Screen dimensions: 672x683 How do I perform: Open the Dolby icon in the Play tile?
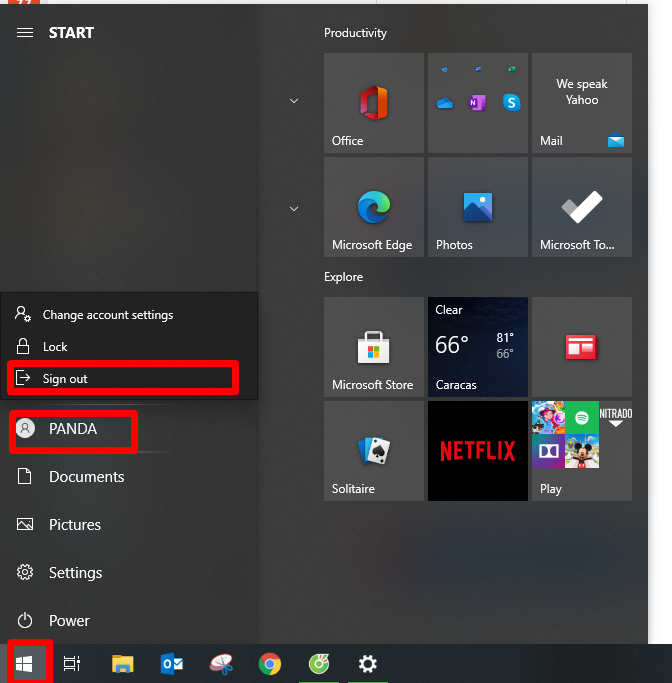[x=548, y=451]
